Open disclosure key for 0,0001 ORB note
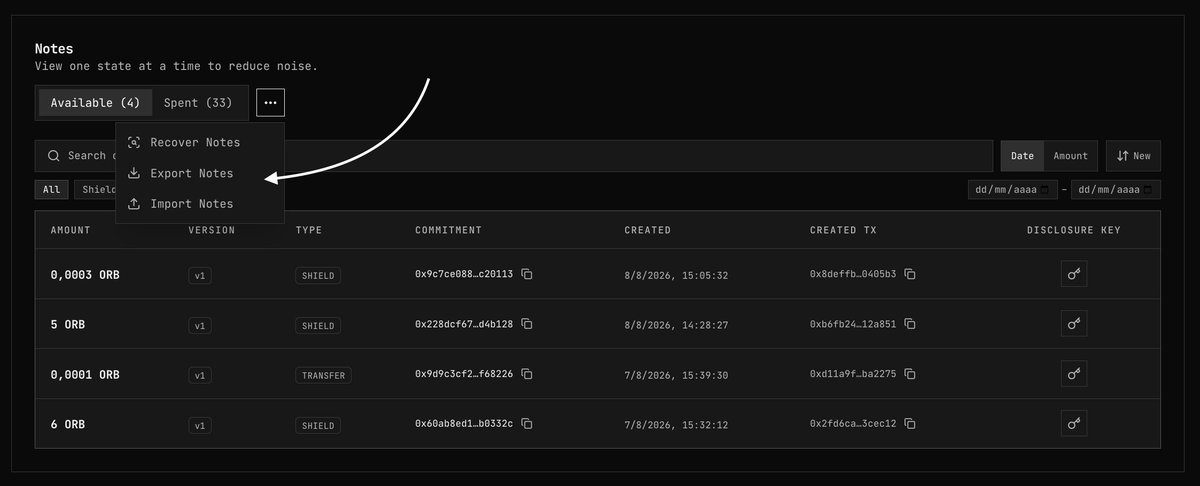The image size is (1200, 486). 1074,374
